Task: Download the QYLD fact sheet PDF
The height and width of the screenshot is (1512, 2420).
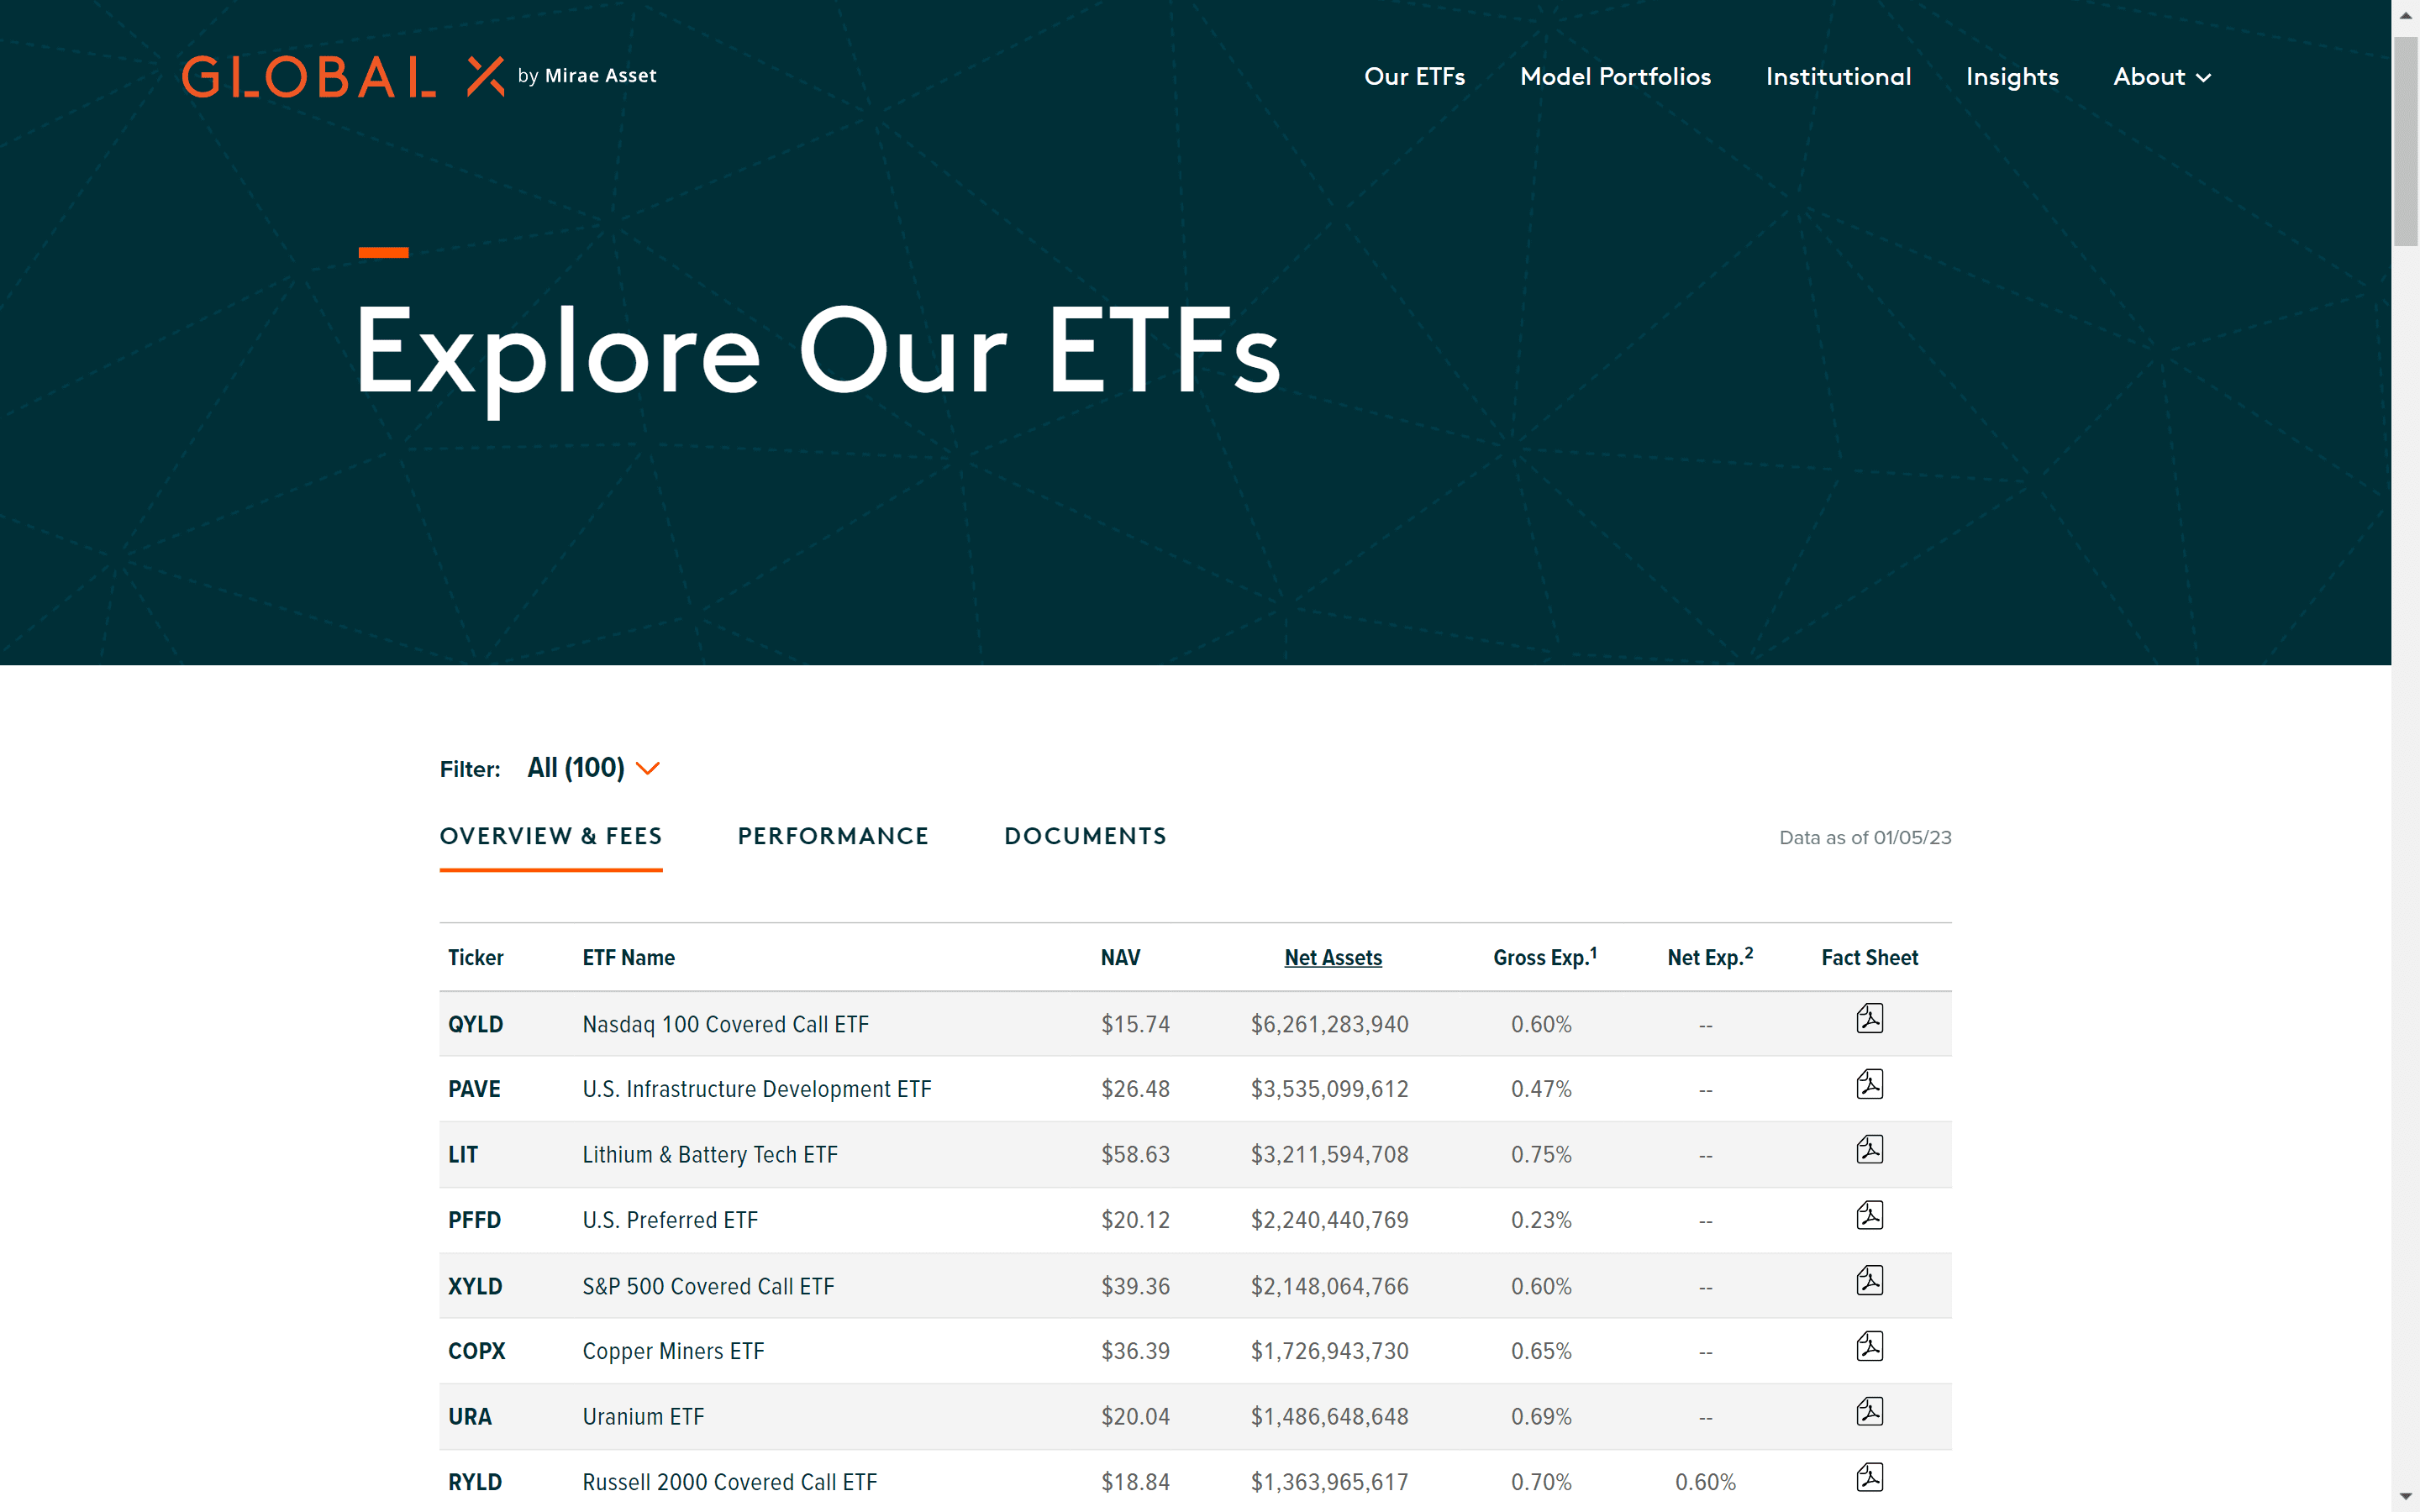Action: pyautogui.click(x=1870, y=1019)
